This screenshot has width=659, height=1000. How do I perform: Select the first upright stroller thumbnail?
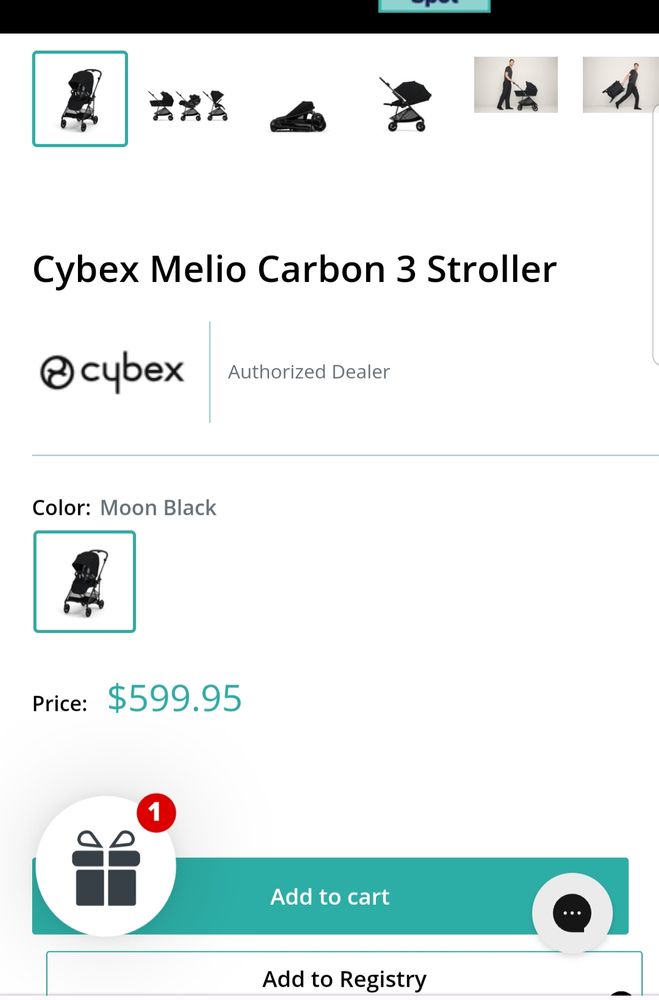pyautogui.click(x=80, y=98)
